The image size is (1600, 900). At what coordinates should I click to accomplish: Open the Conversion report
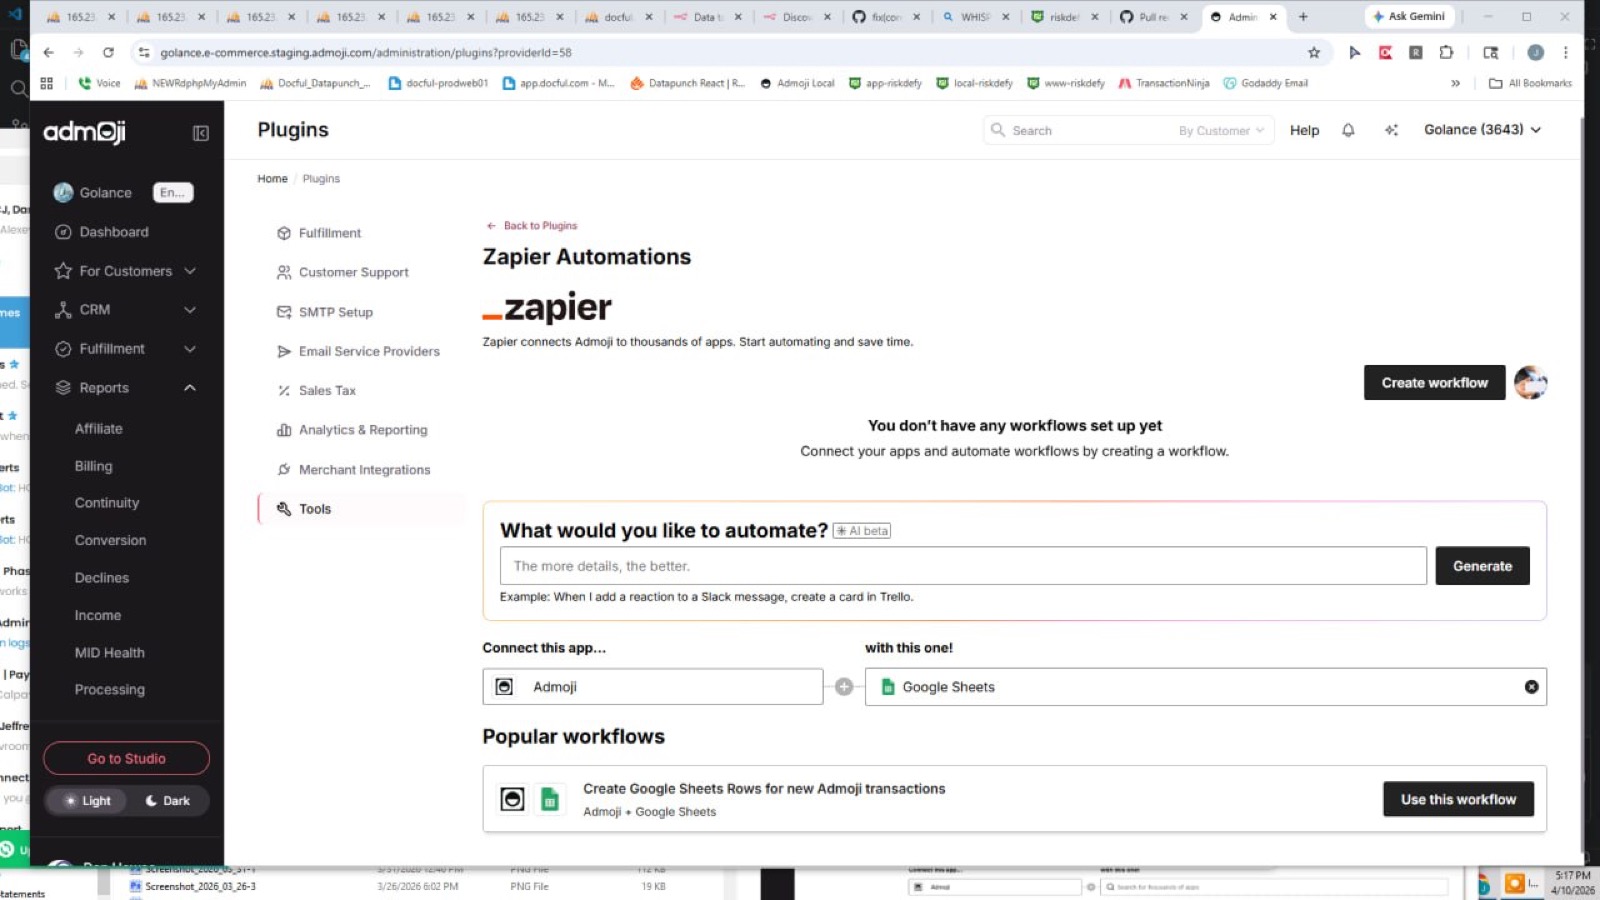click(110, 540)
